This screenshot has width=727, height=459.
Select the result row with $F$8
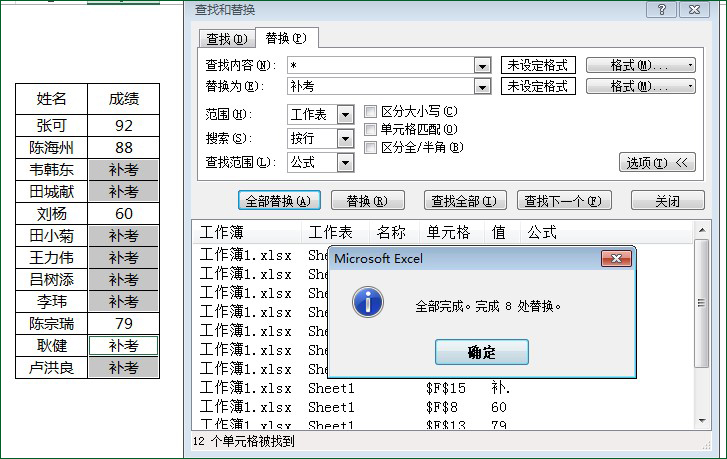click(x=444, y=407)
